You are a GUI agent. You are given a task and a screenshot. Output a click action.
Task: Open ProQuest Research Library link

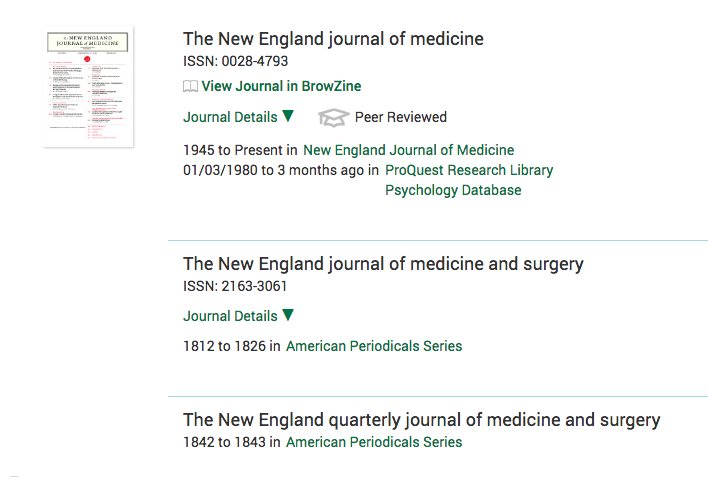click(469, 170)
